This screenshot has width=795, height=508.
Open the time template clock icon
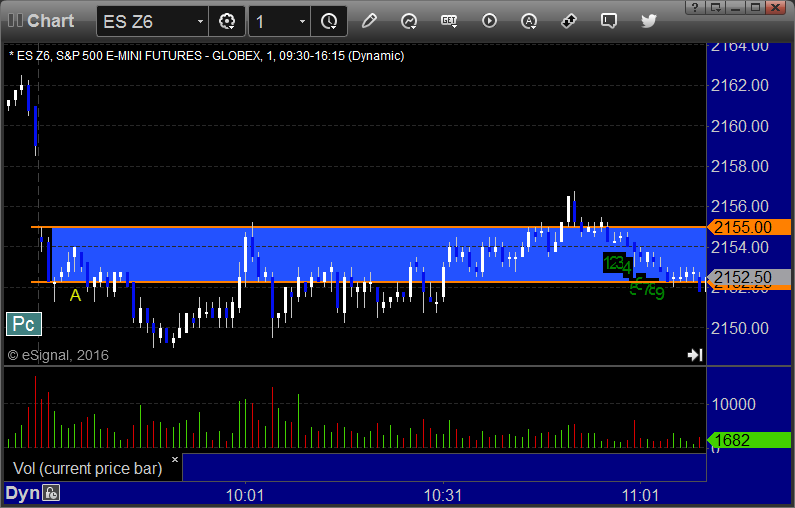[329, 21]
